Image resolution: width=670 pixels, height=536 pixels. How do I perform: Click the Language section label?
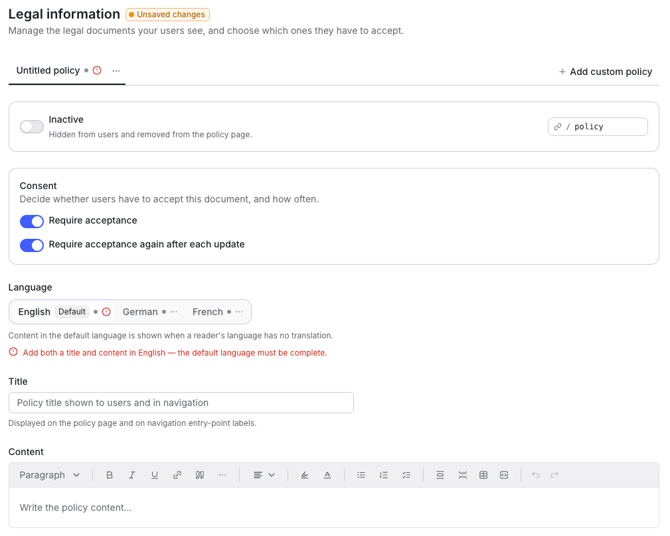30,287
